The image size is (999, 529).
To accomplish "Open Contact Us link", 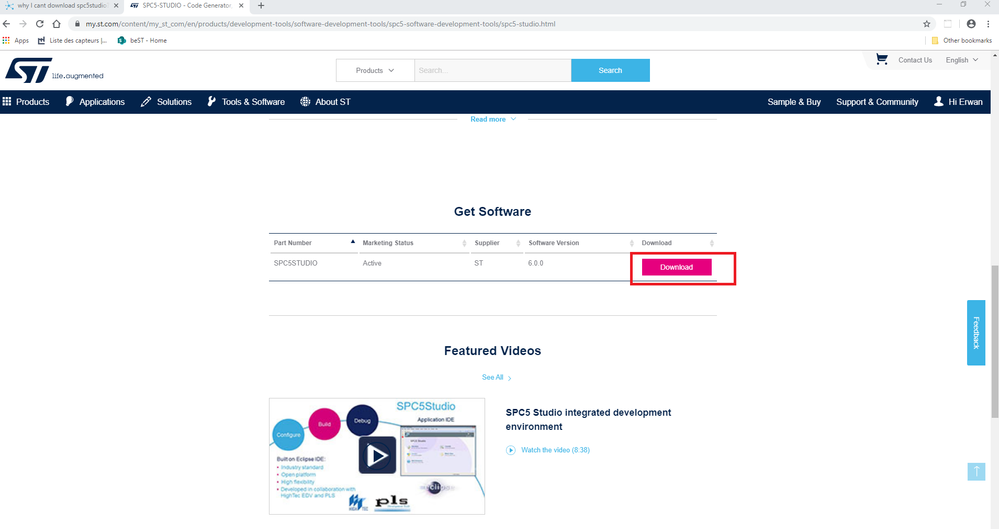I will (915, 60).
